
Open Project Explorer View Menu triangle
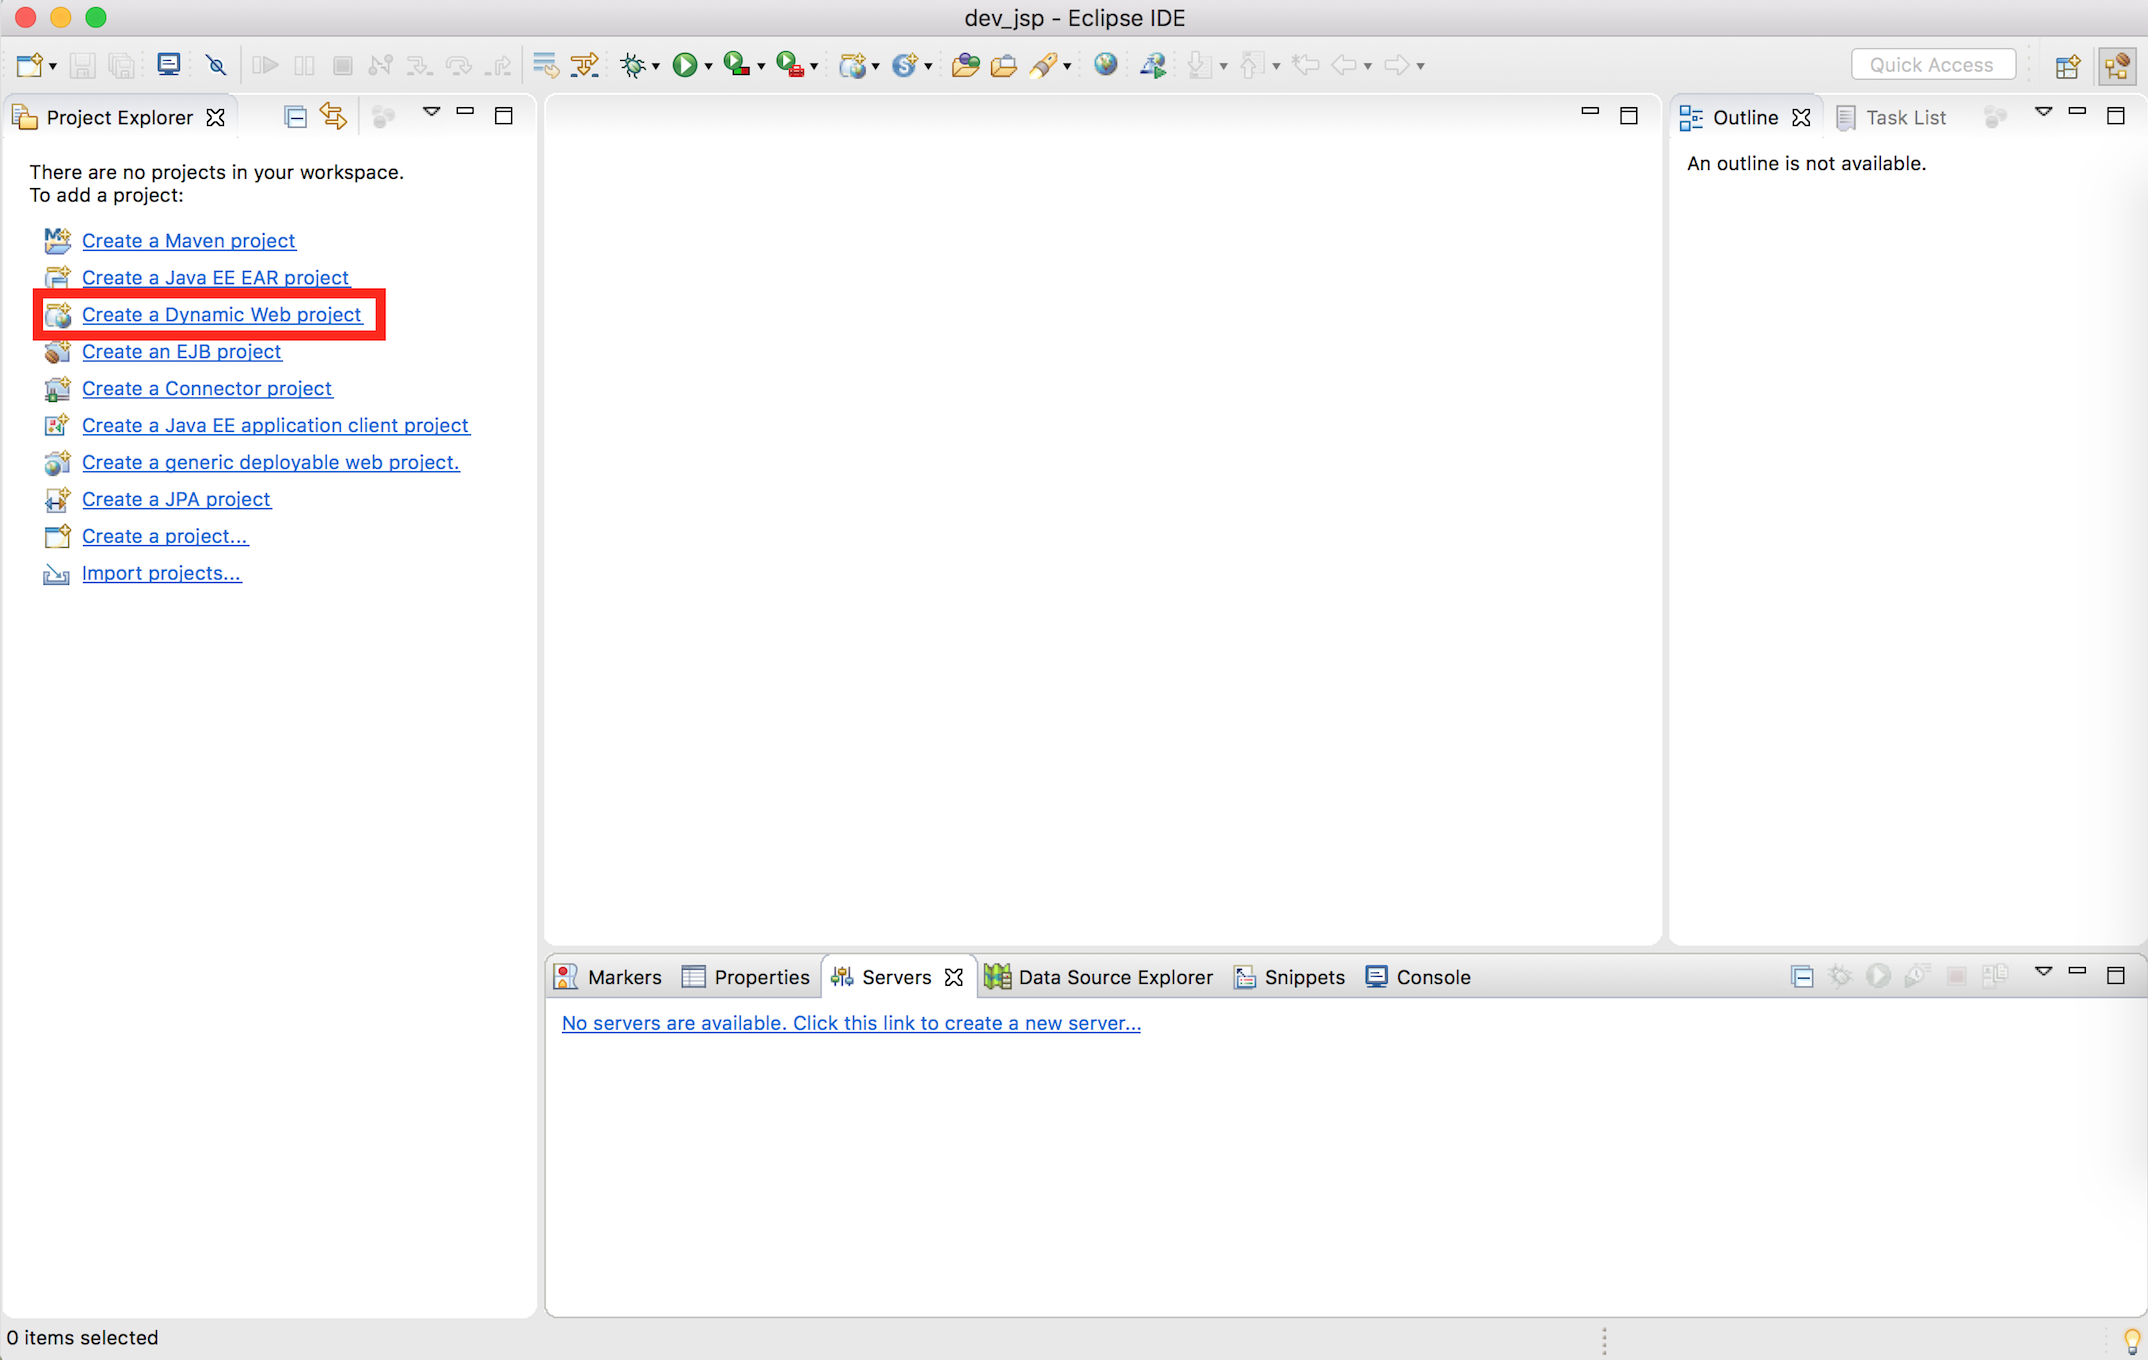431,112
